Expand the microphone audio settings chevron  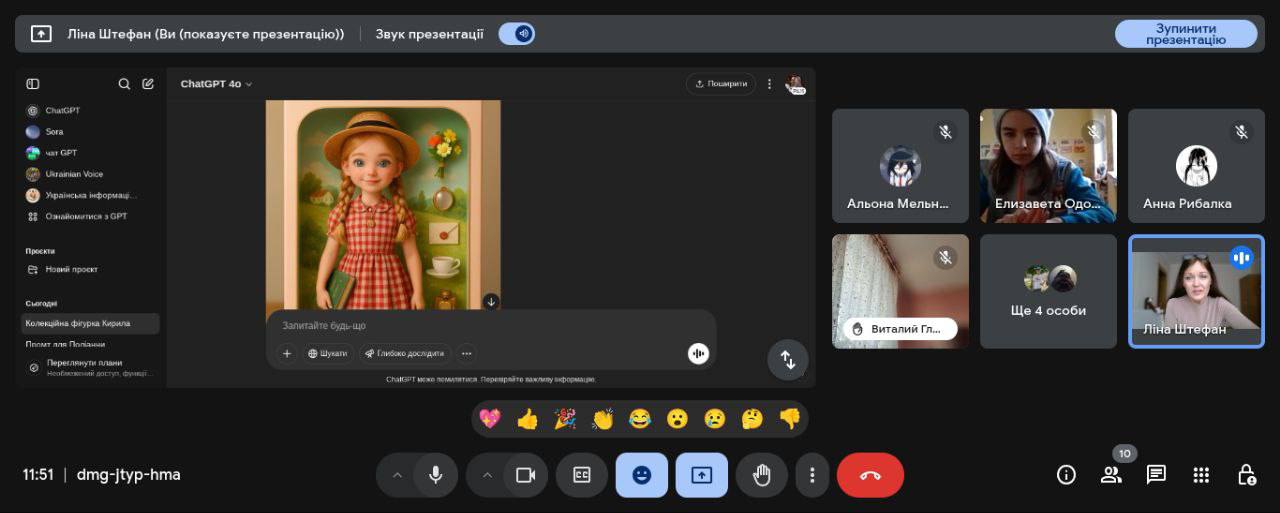point(397,475)
